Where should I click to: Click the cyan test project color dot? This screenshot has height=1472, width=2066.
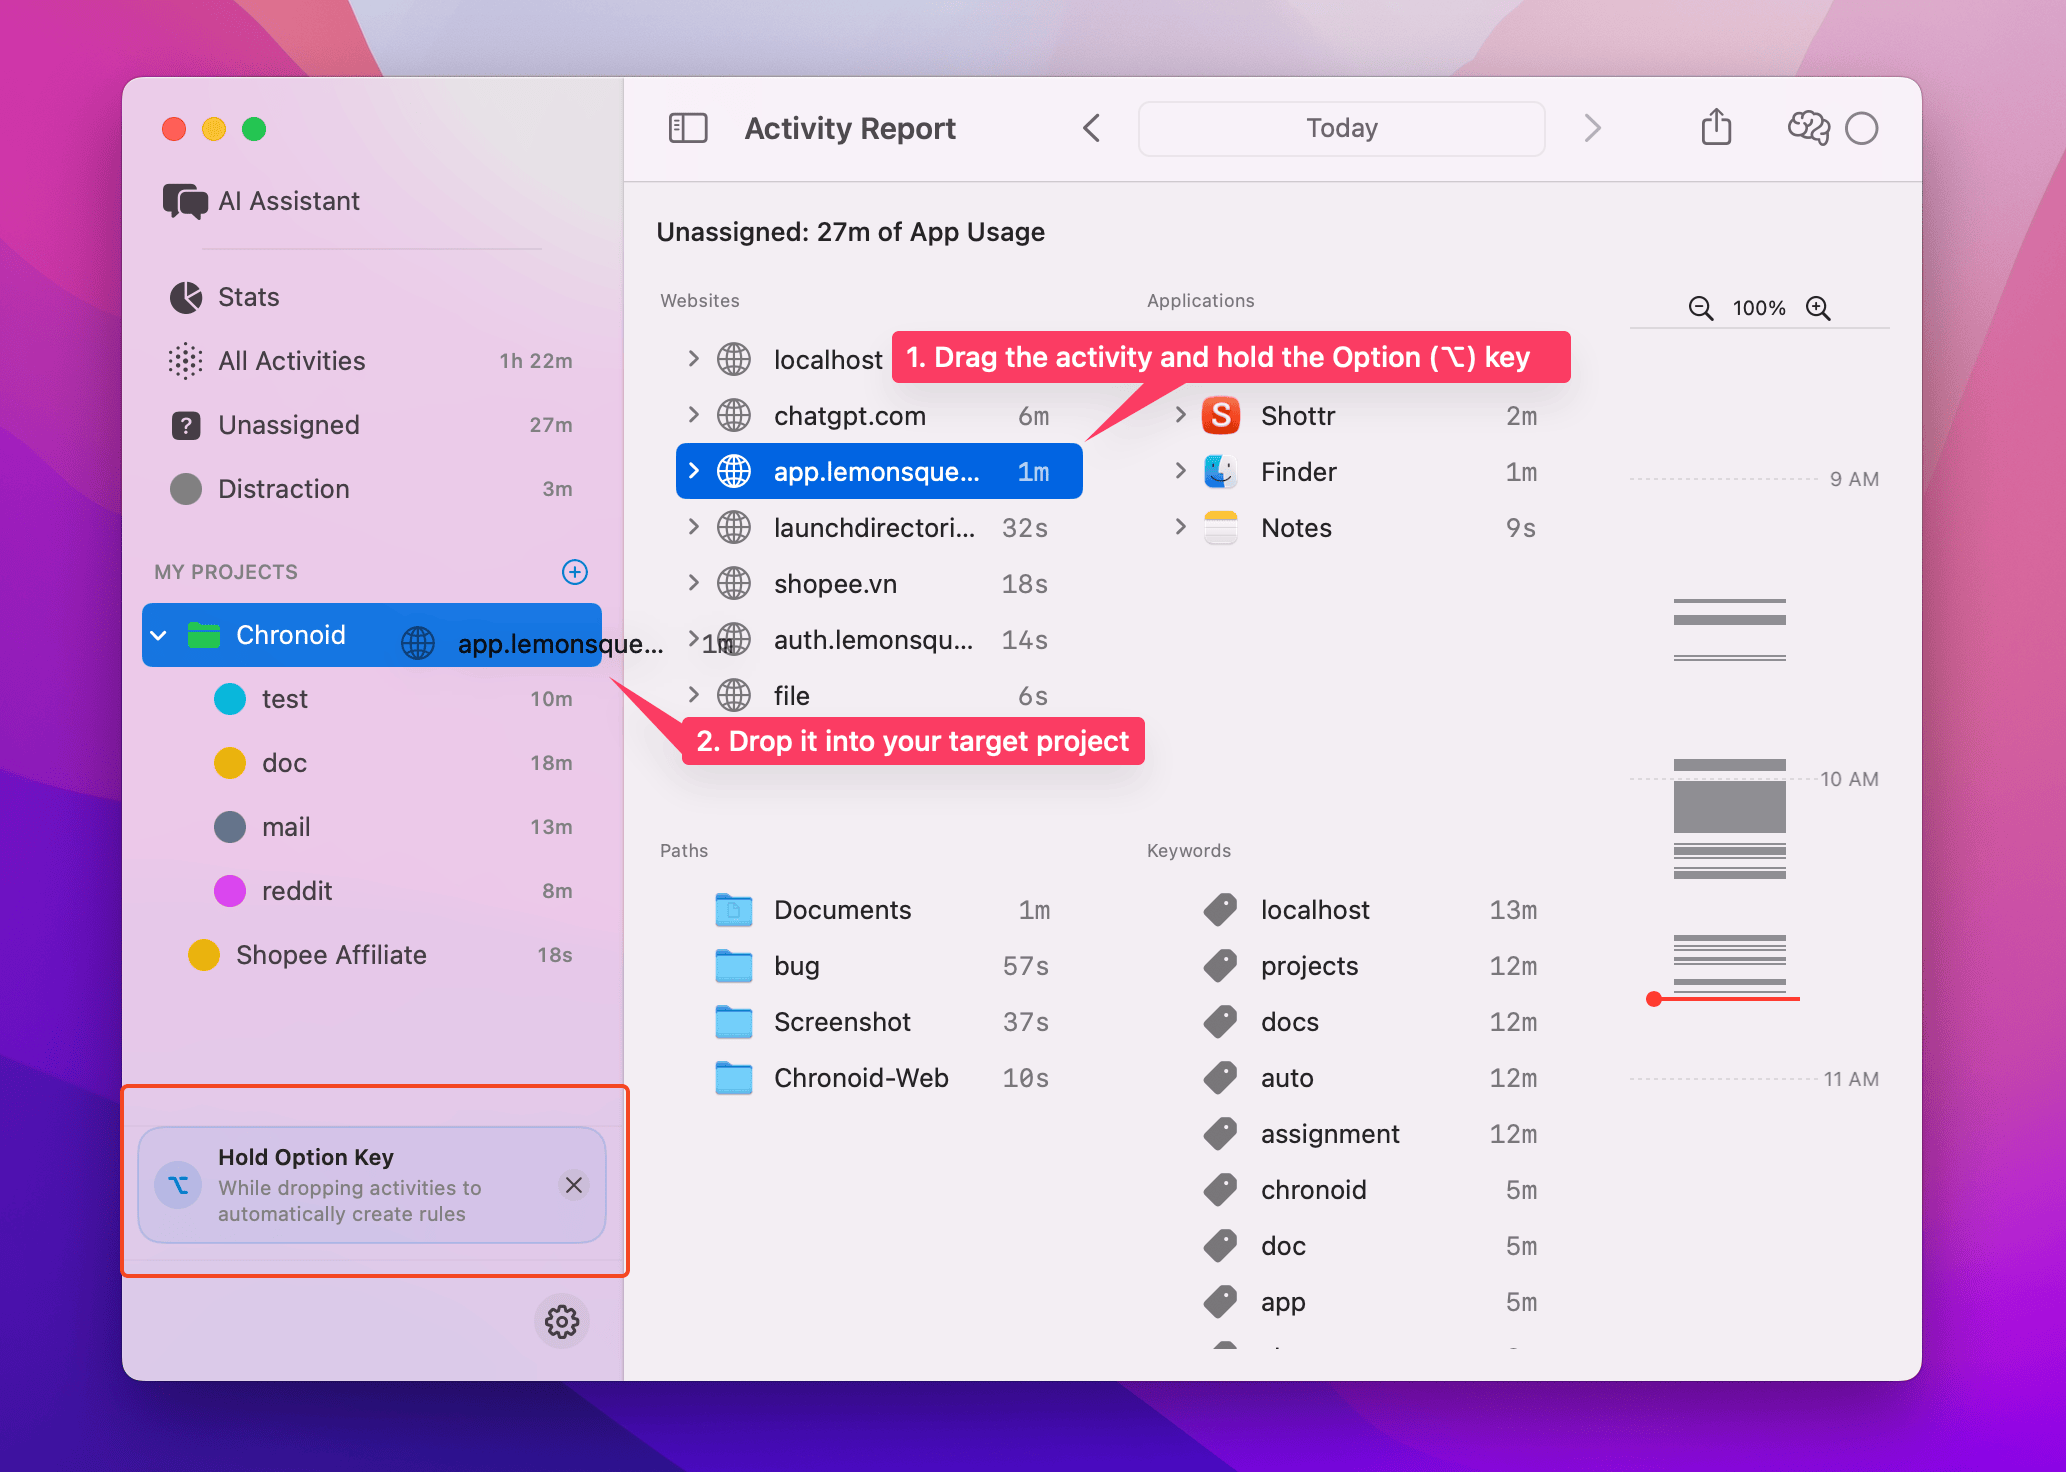(230, 699)
